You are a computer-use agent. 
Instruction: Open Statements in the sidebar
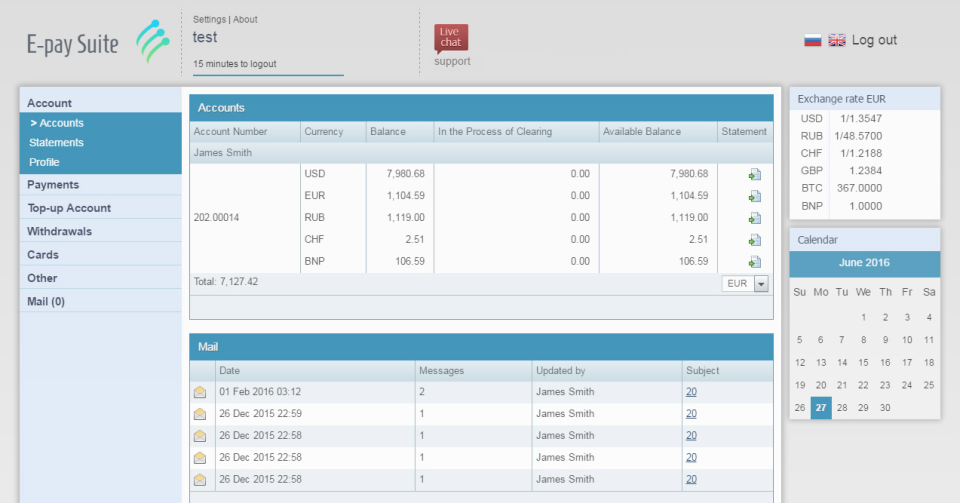tap(56, 143)
